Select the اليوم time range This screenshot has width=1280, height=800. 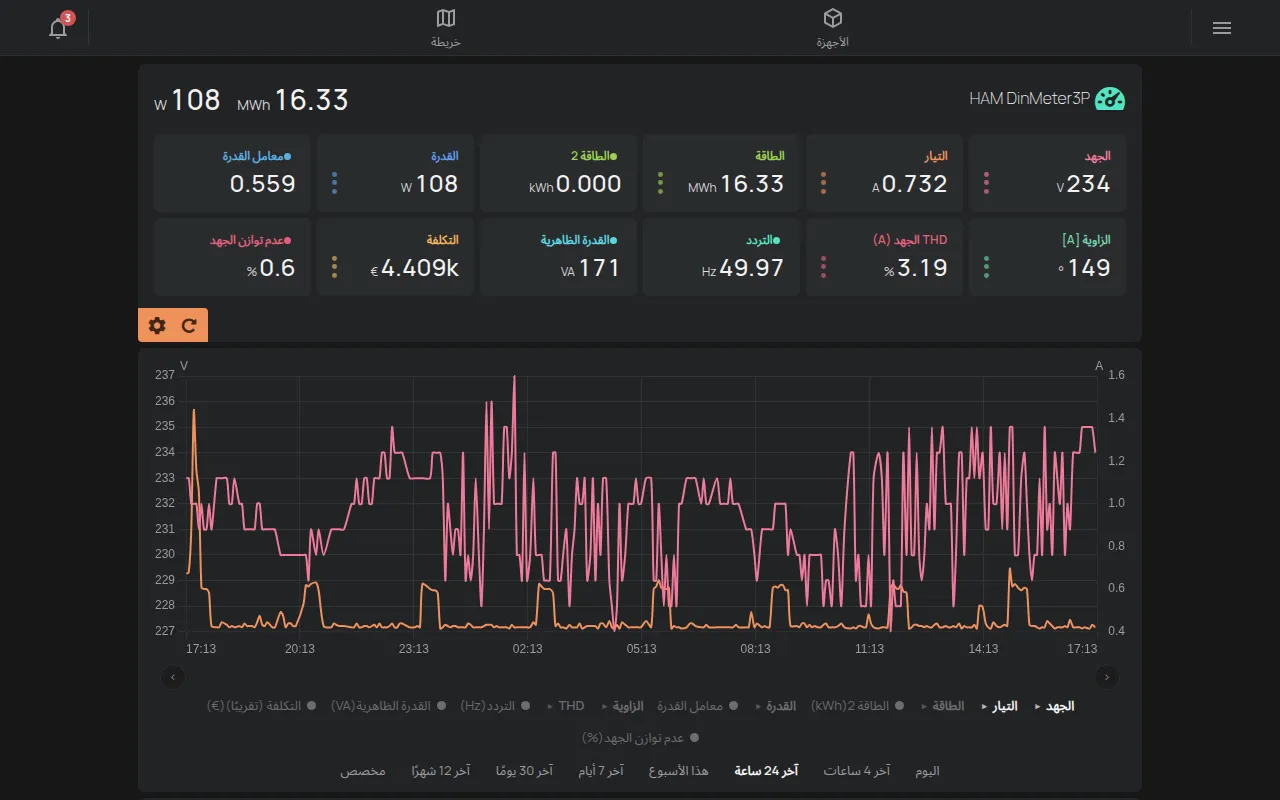pyautogui.click(x=928, y=771)
